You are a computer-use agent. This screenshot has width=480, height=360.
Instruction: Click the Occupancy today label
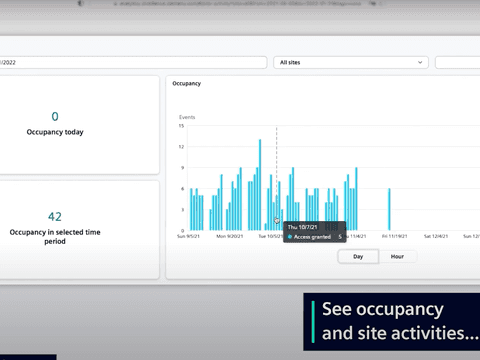click(x=55, y=132)
